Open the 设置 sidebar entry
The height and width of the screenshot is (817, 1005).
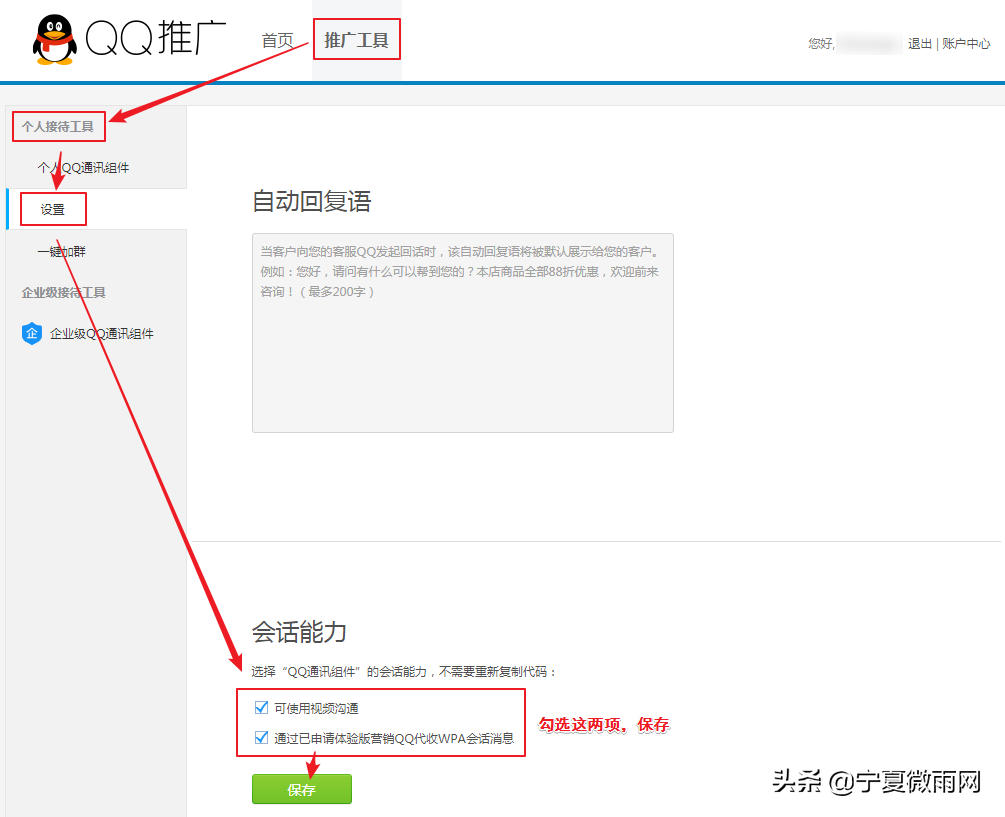click(53, 209)
